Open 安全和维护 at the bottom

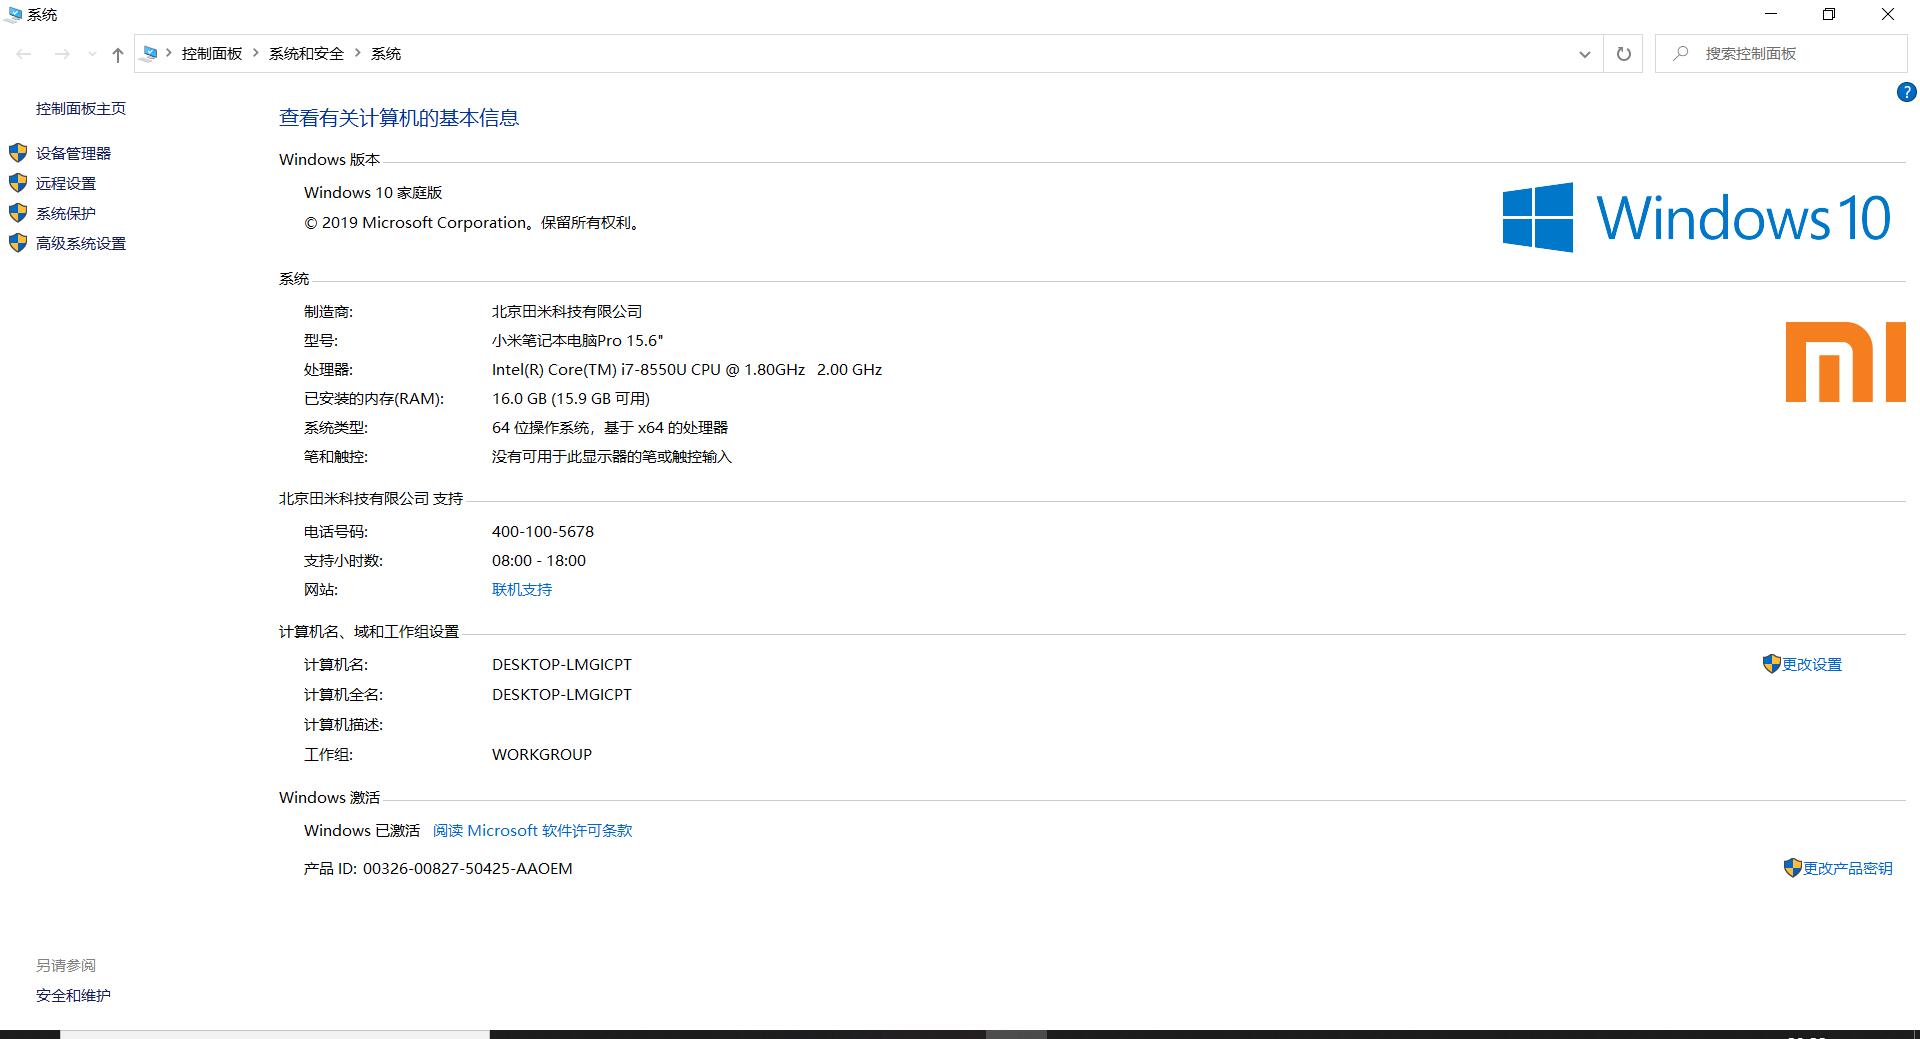(x=72, y=995)
